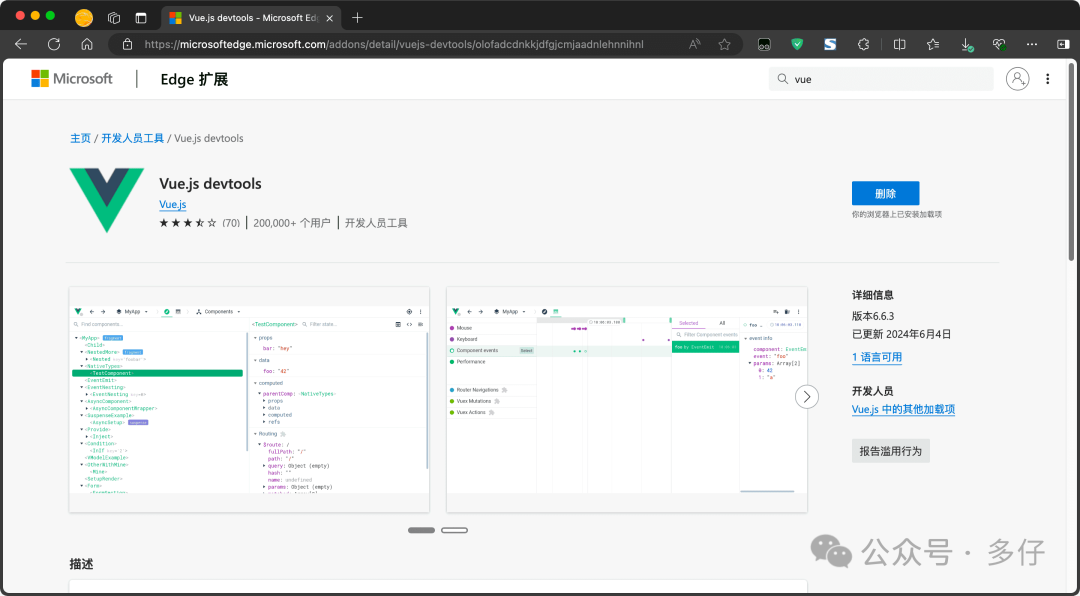Show next screenshot with right arrow
This screenshot has width=1080, height=596.
tap(807, 397)
